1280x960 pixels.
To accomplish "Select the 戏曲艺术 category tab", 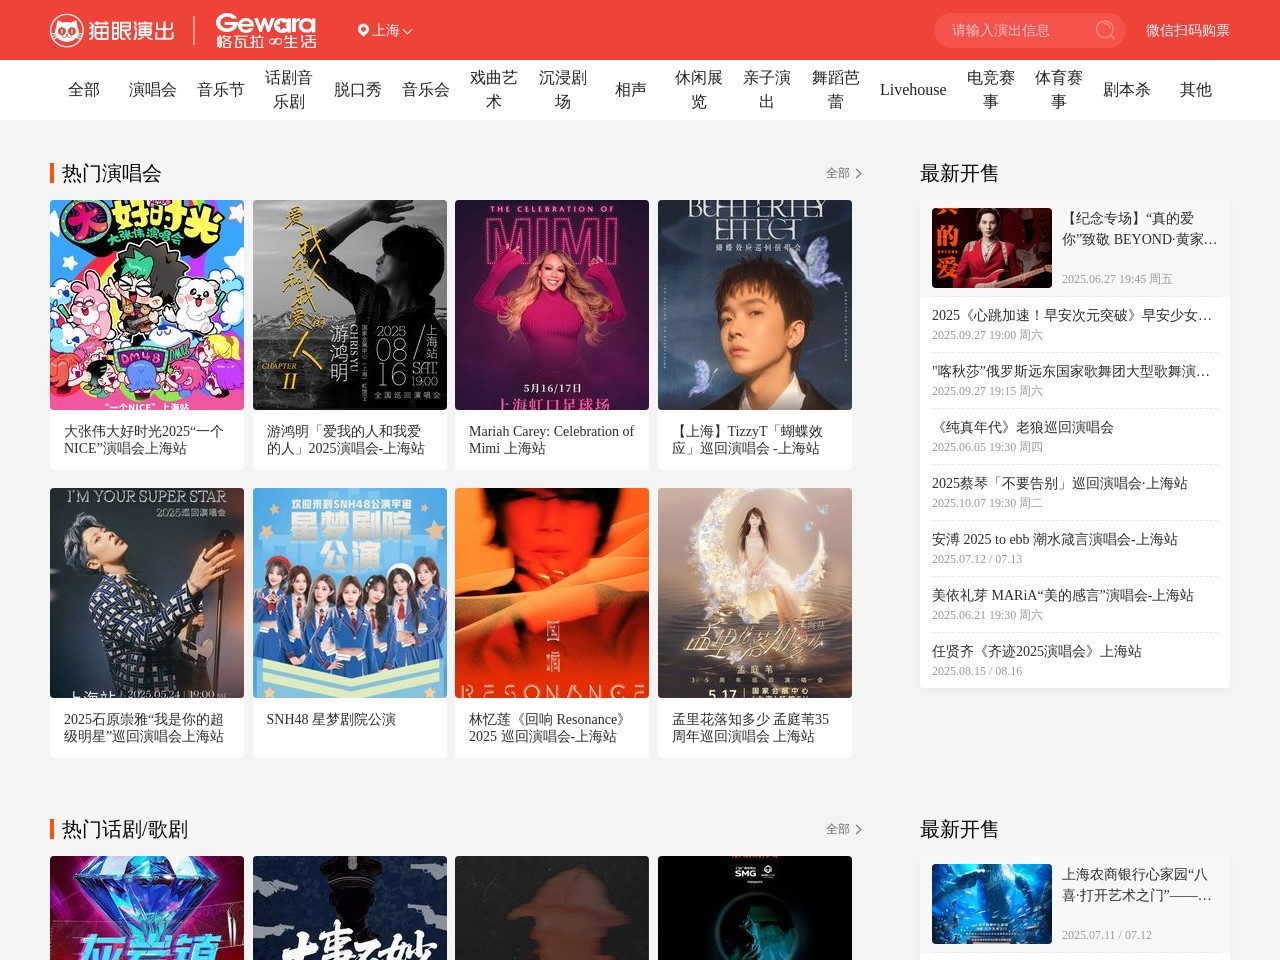I will pos(494,90).
